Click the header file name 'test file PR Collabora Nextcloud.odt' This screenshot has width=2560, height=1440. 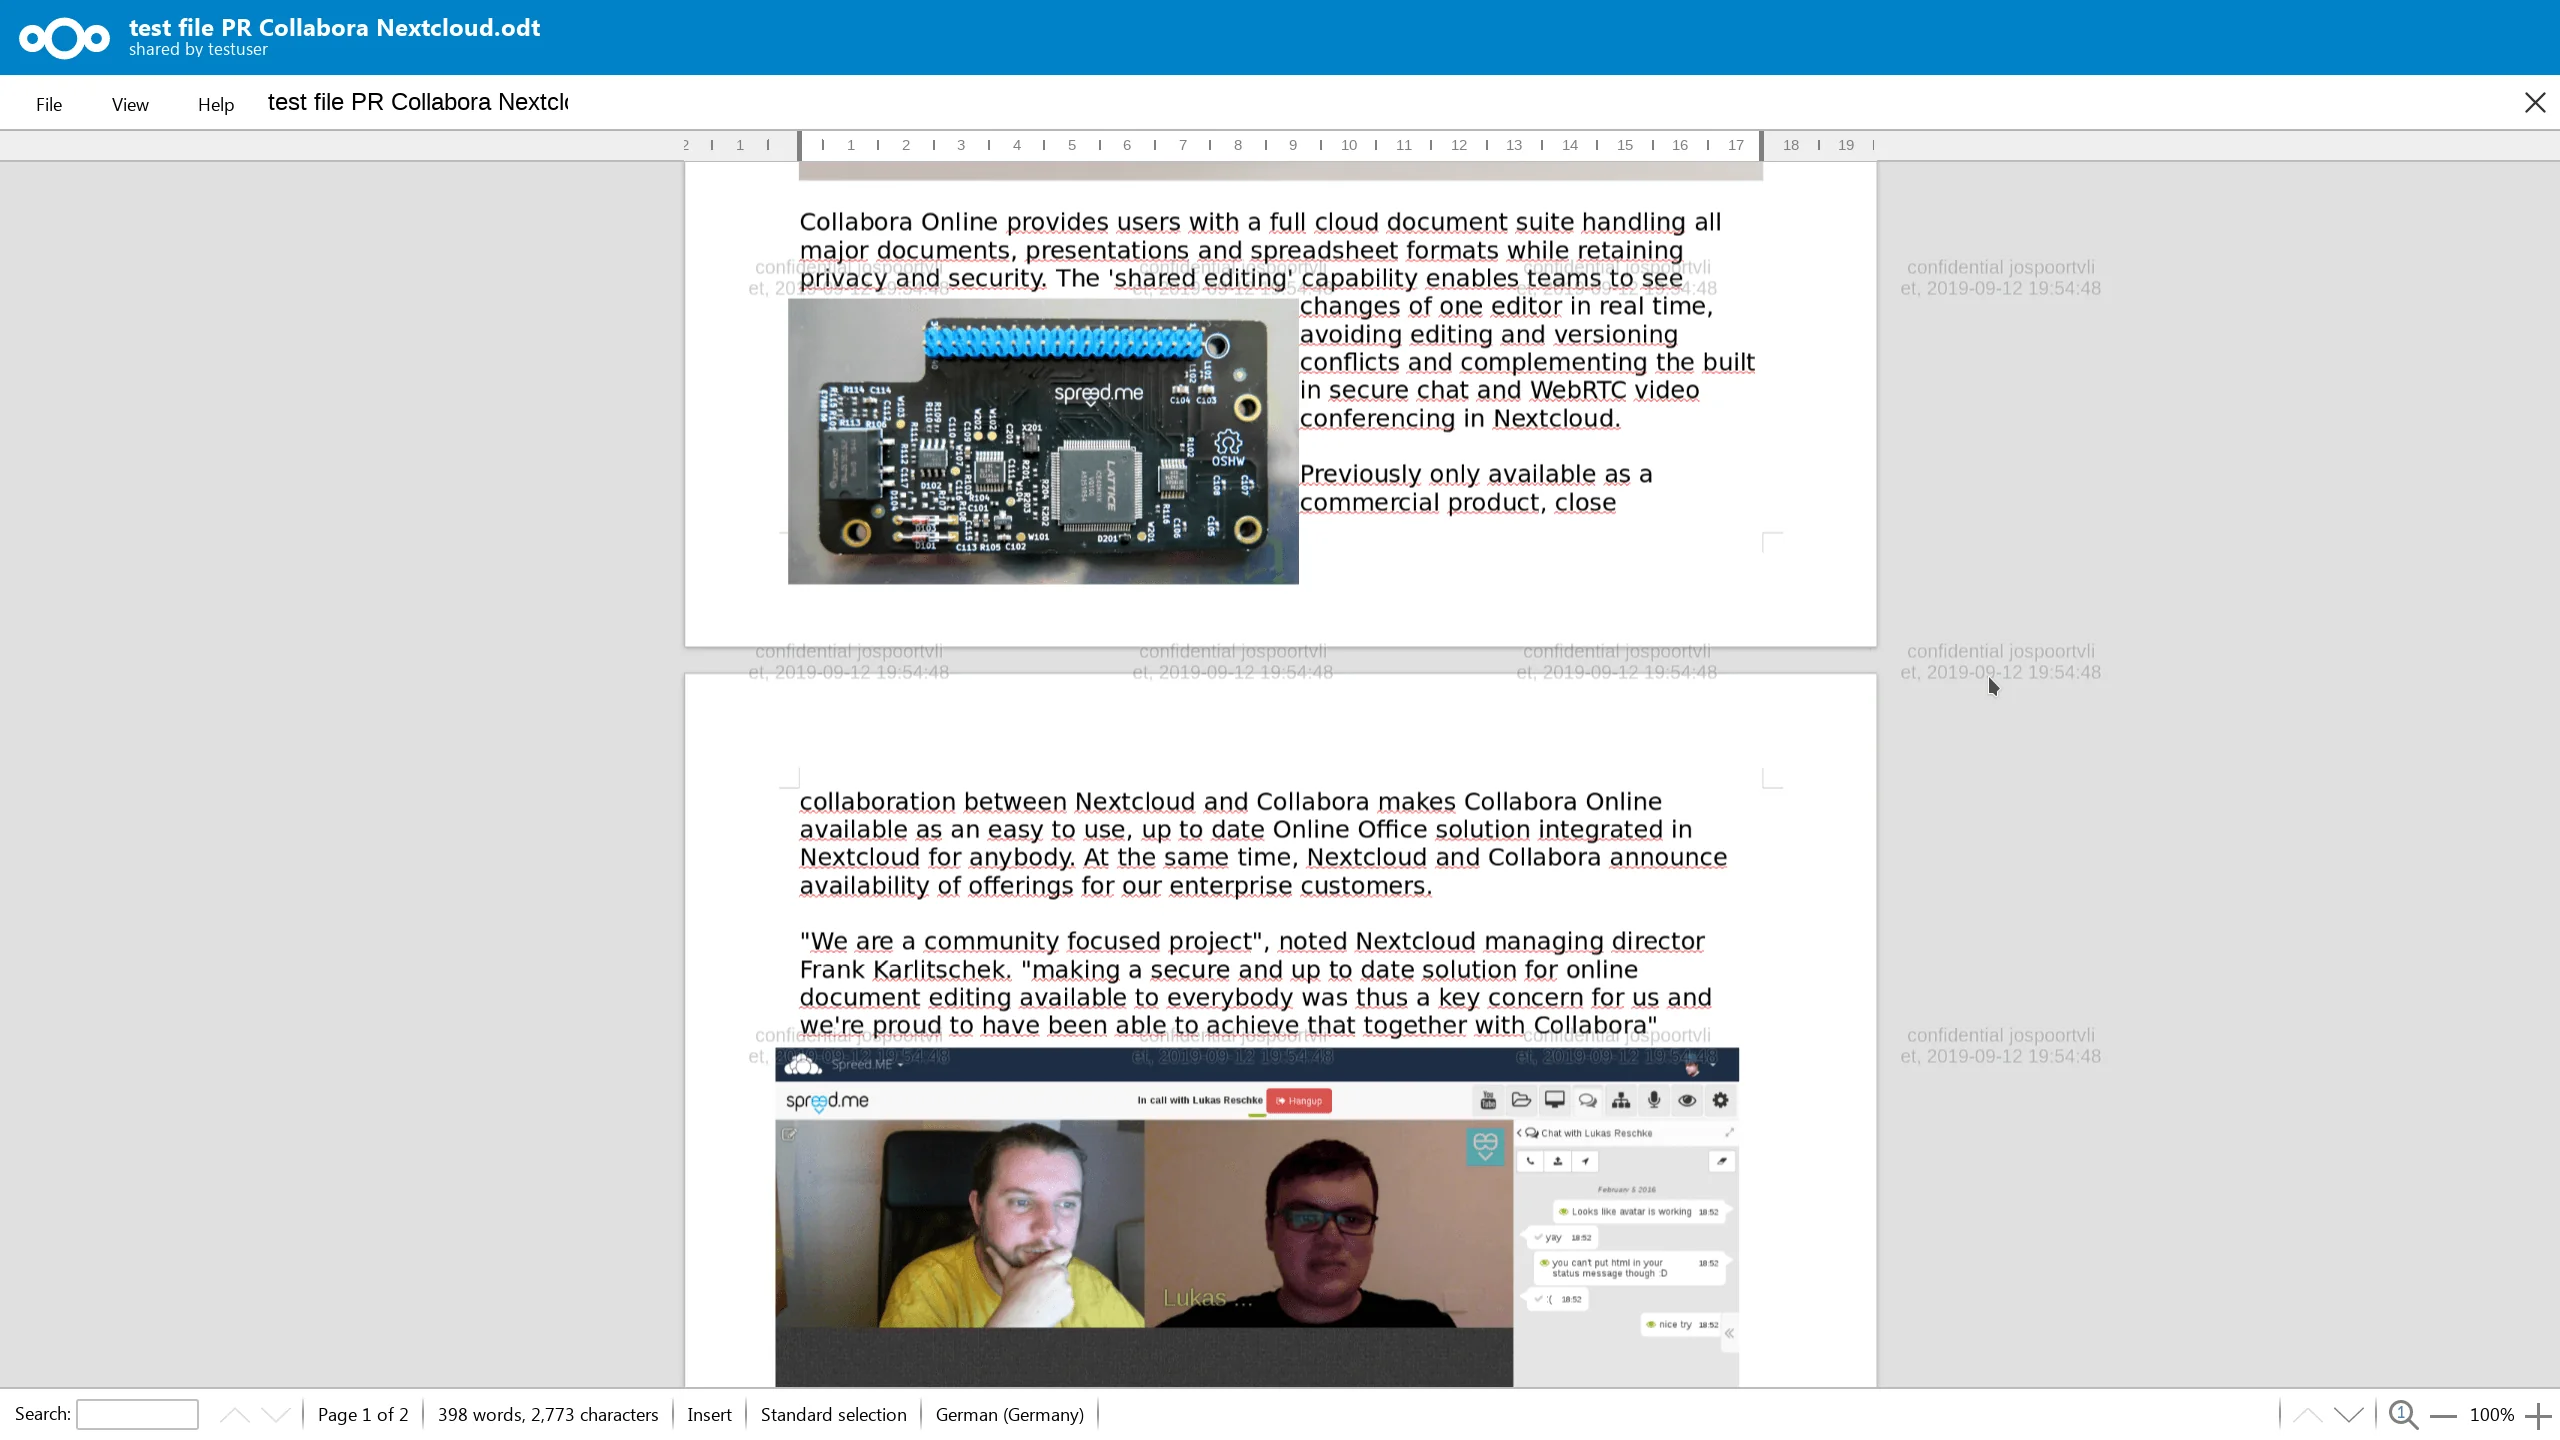[x=334, y=28]
